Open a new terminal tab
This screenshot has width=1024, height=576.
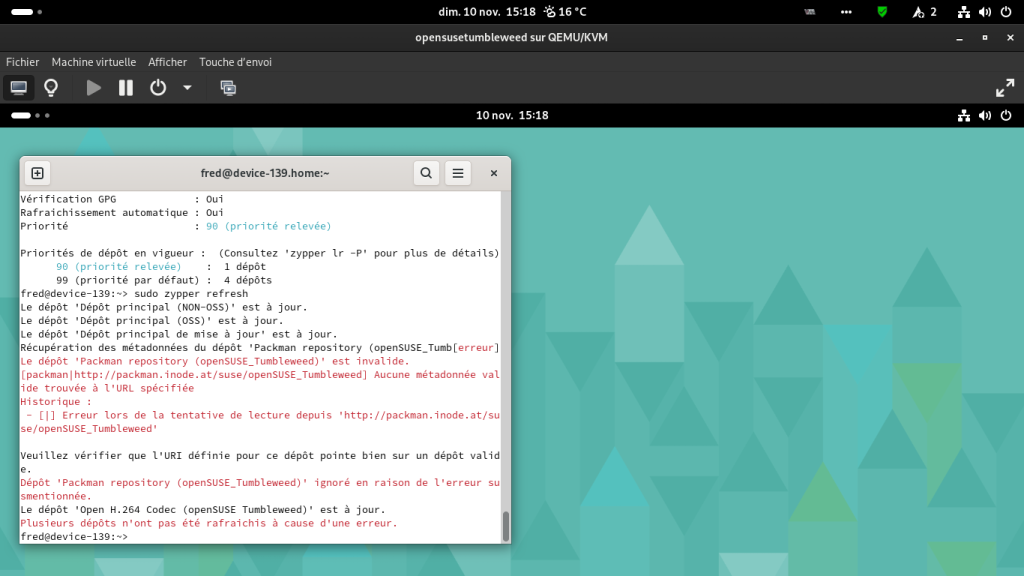click(x=37, y=173)
